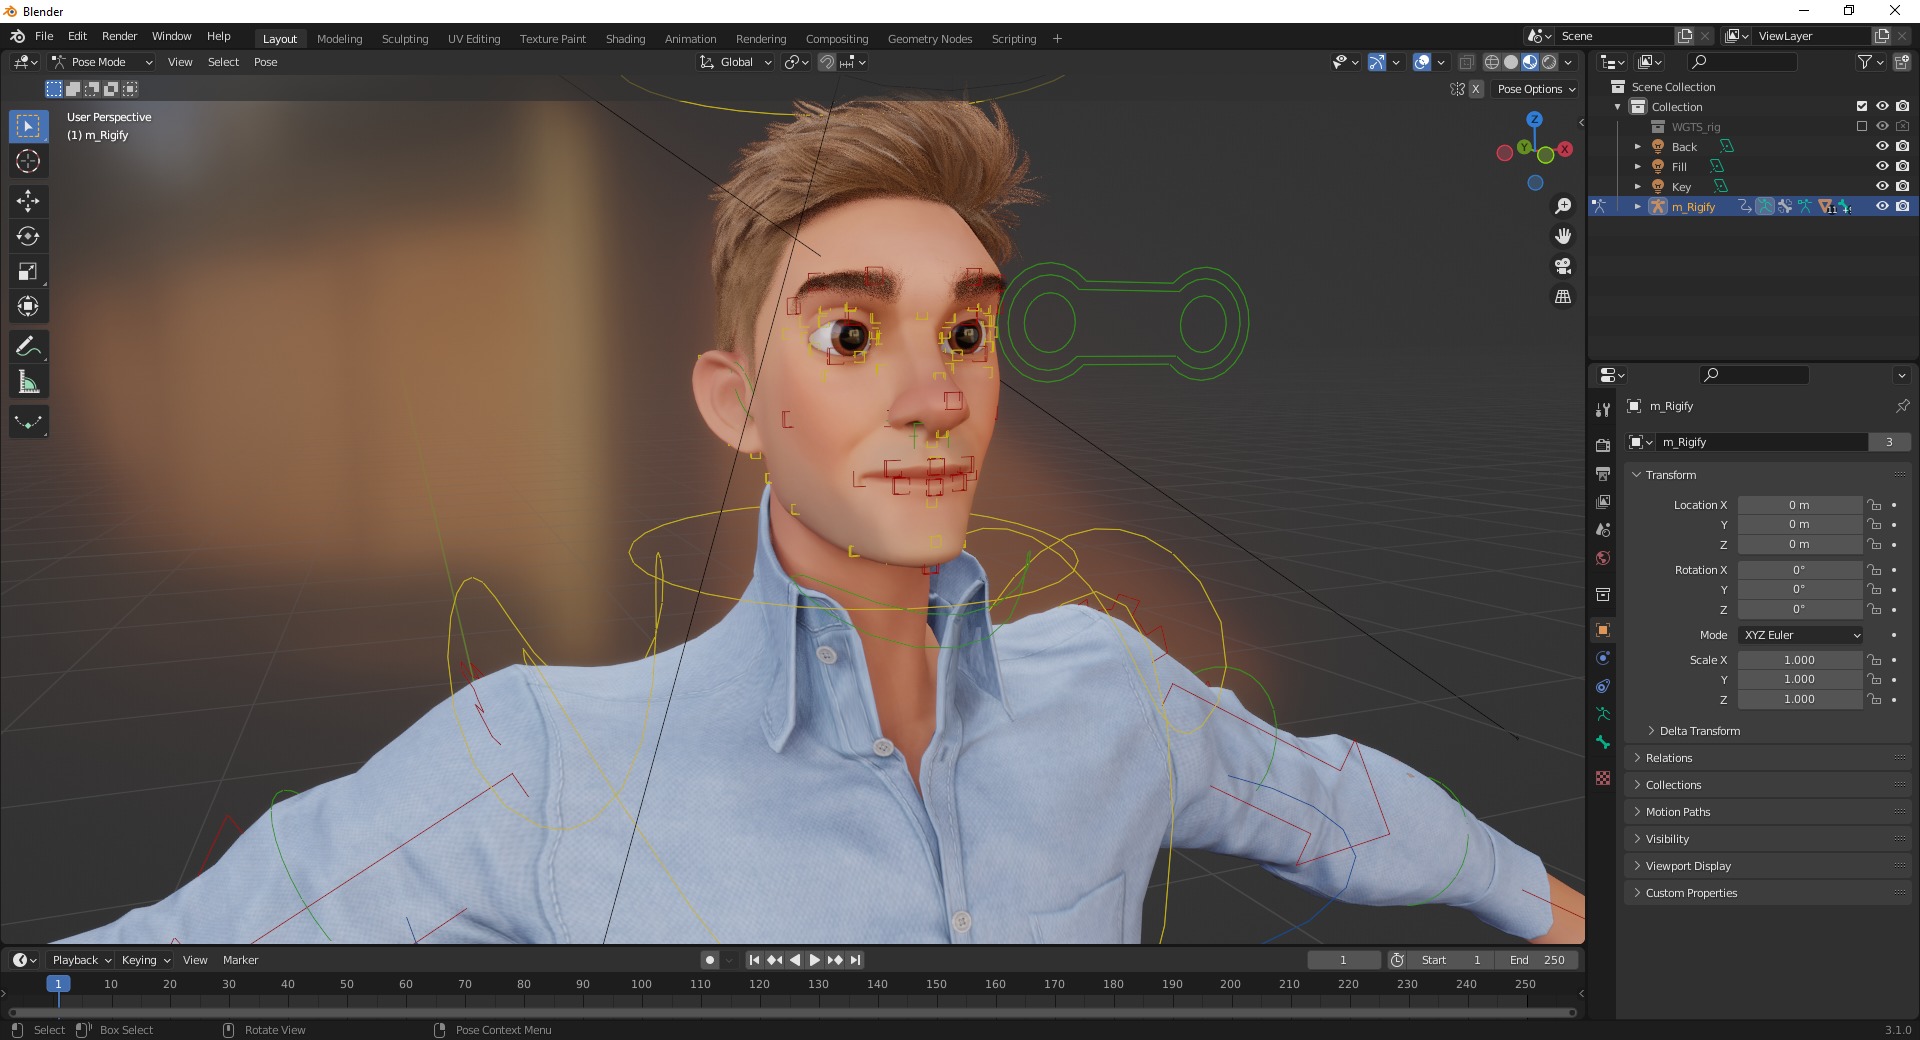Hide the Fill light in viewport

tap(1882, 167)
